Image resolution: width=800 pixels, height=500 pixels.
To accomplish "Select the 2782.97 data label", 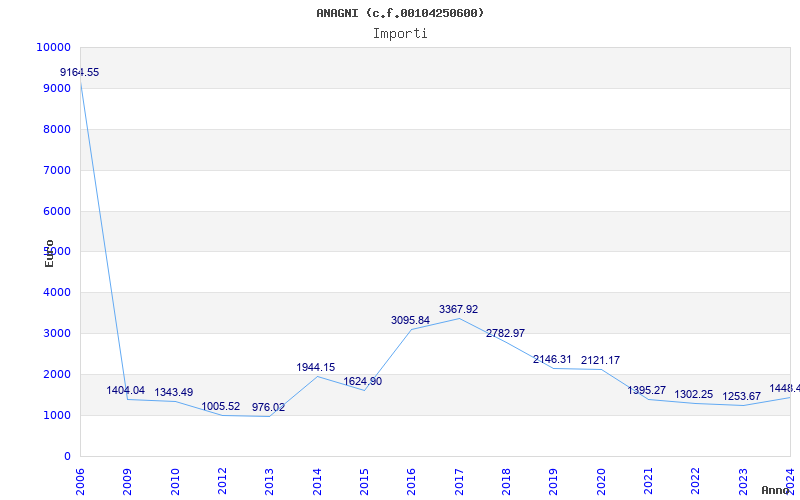I will [505, 334].
